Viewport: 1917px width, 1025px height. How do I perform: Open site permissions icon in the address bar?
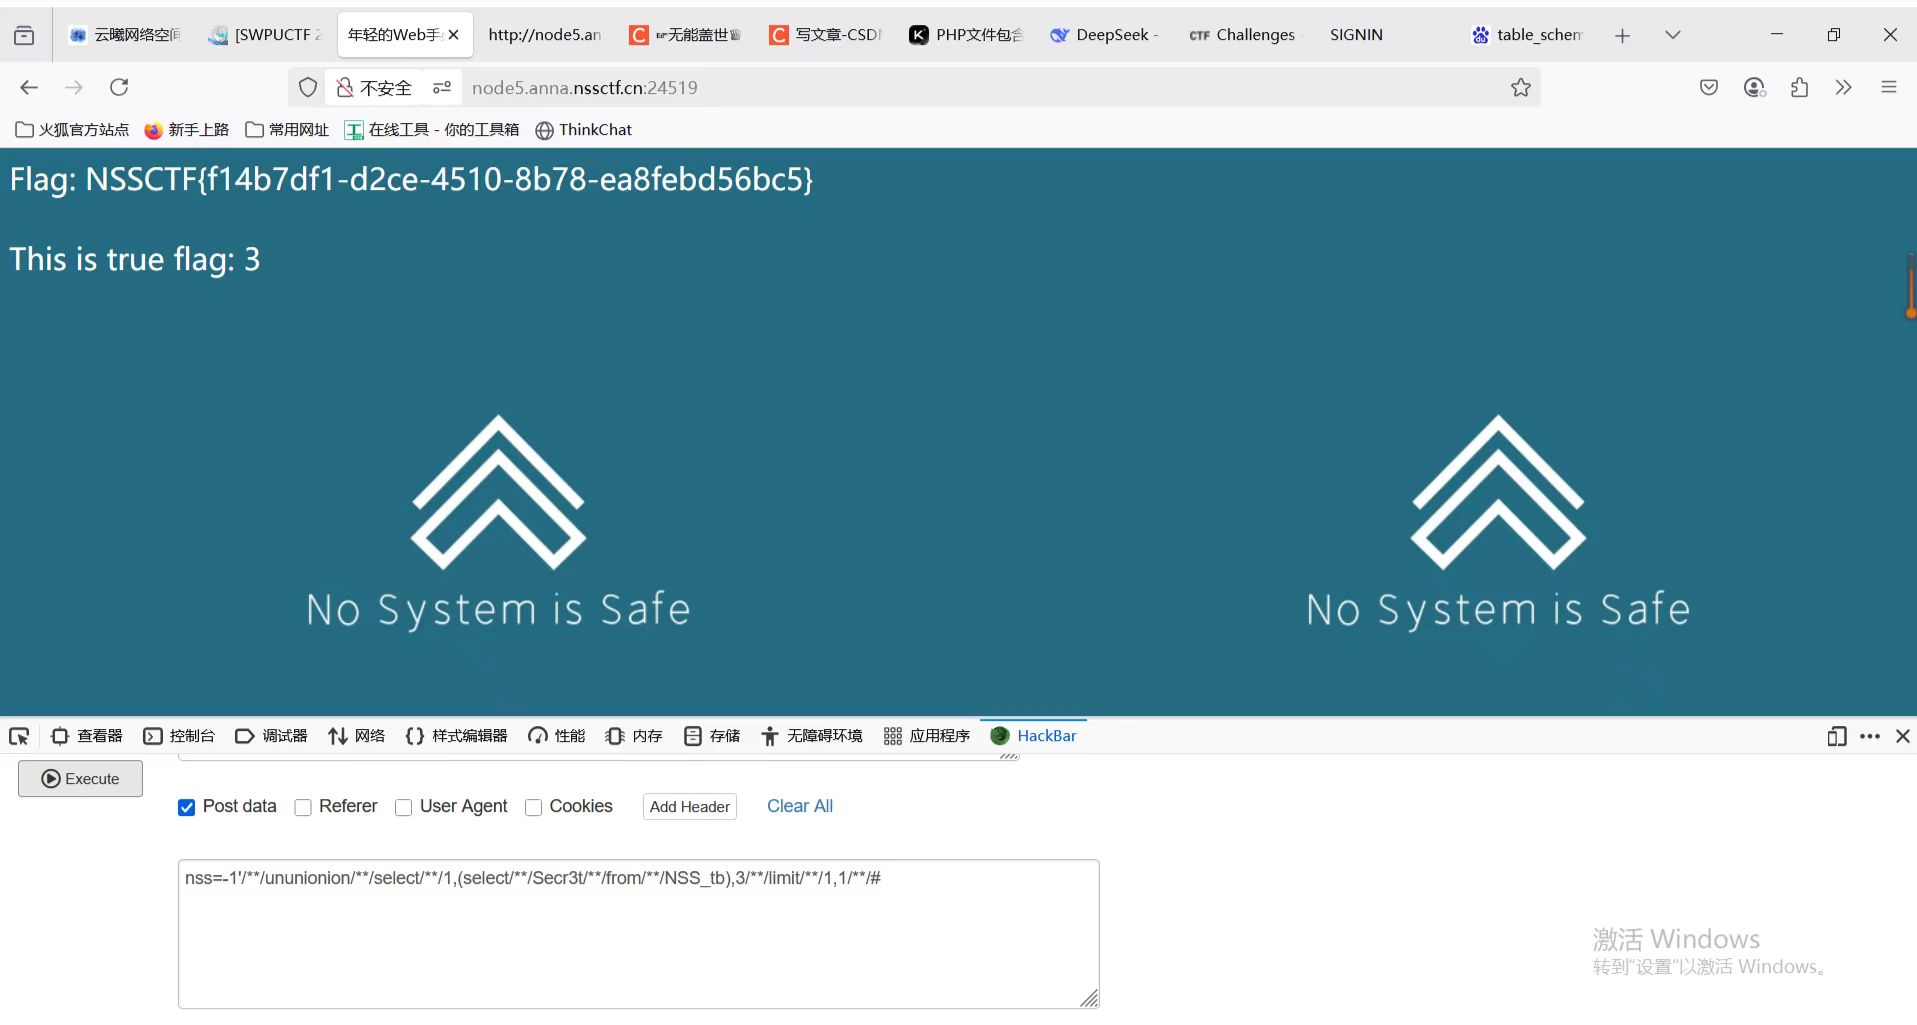441,88
